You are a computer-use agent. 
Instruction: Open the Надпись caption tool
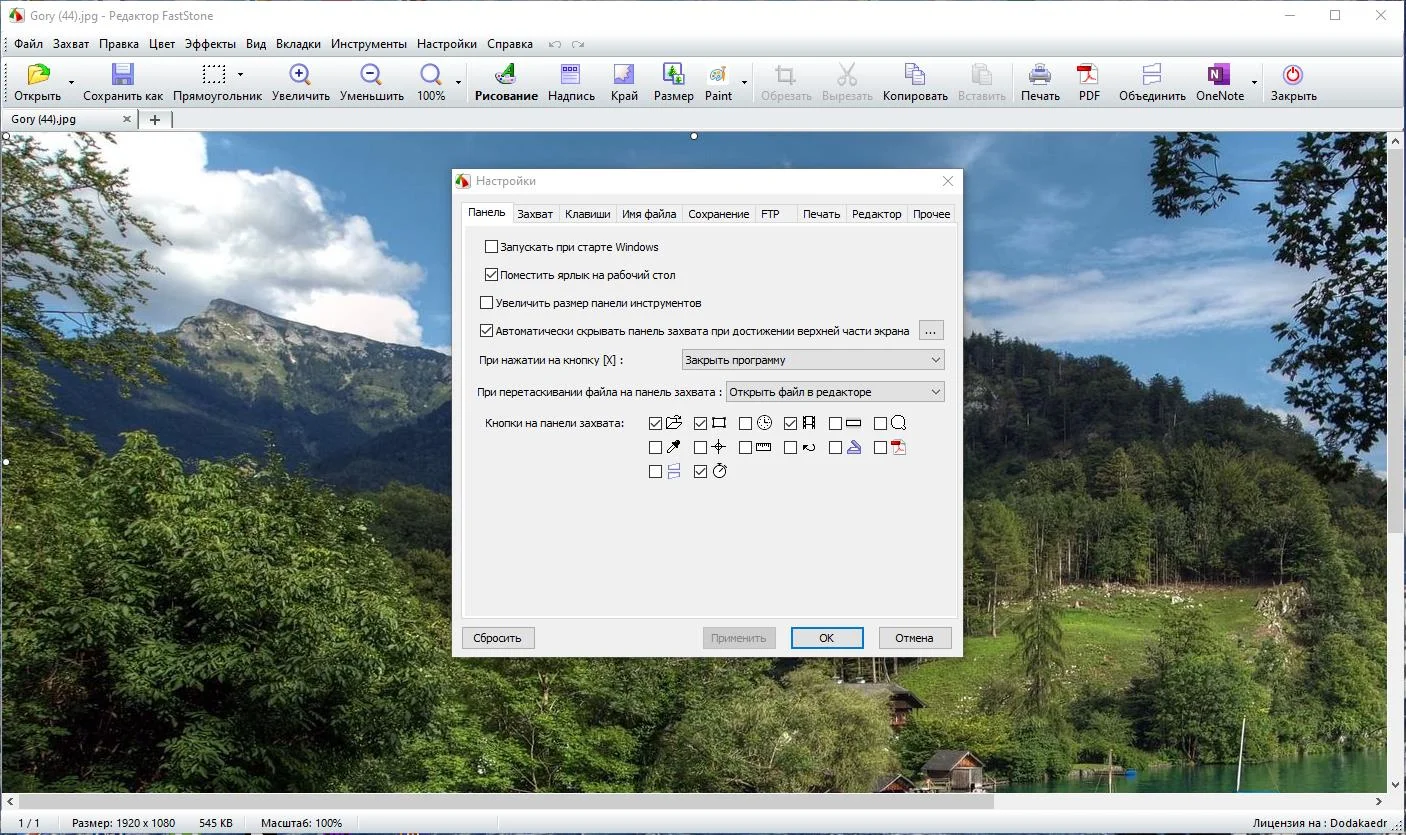[571, 74]
